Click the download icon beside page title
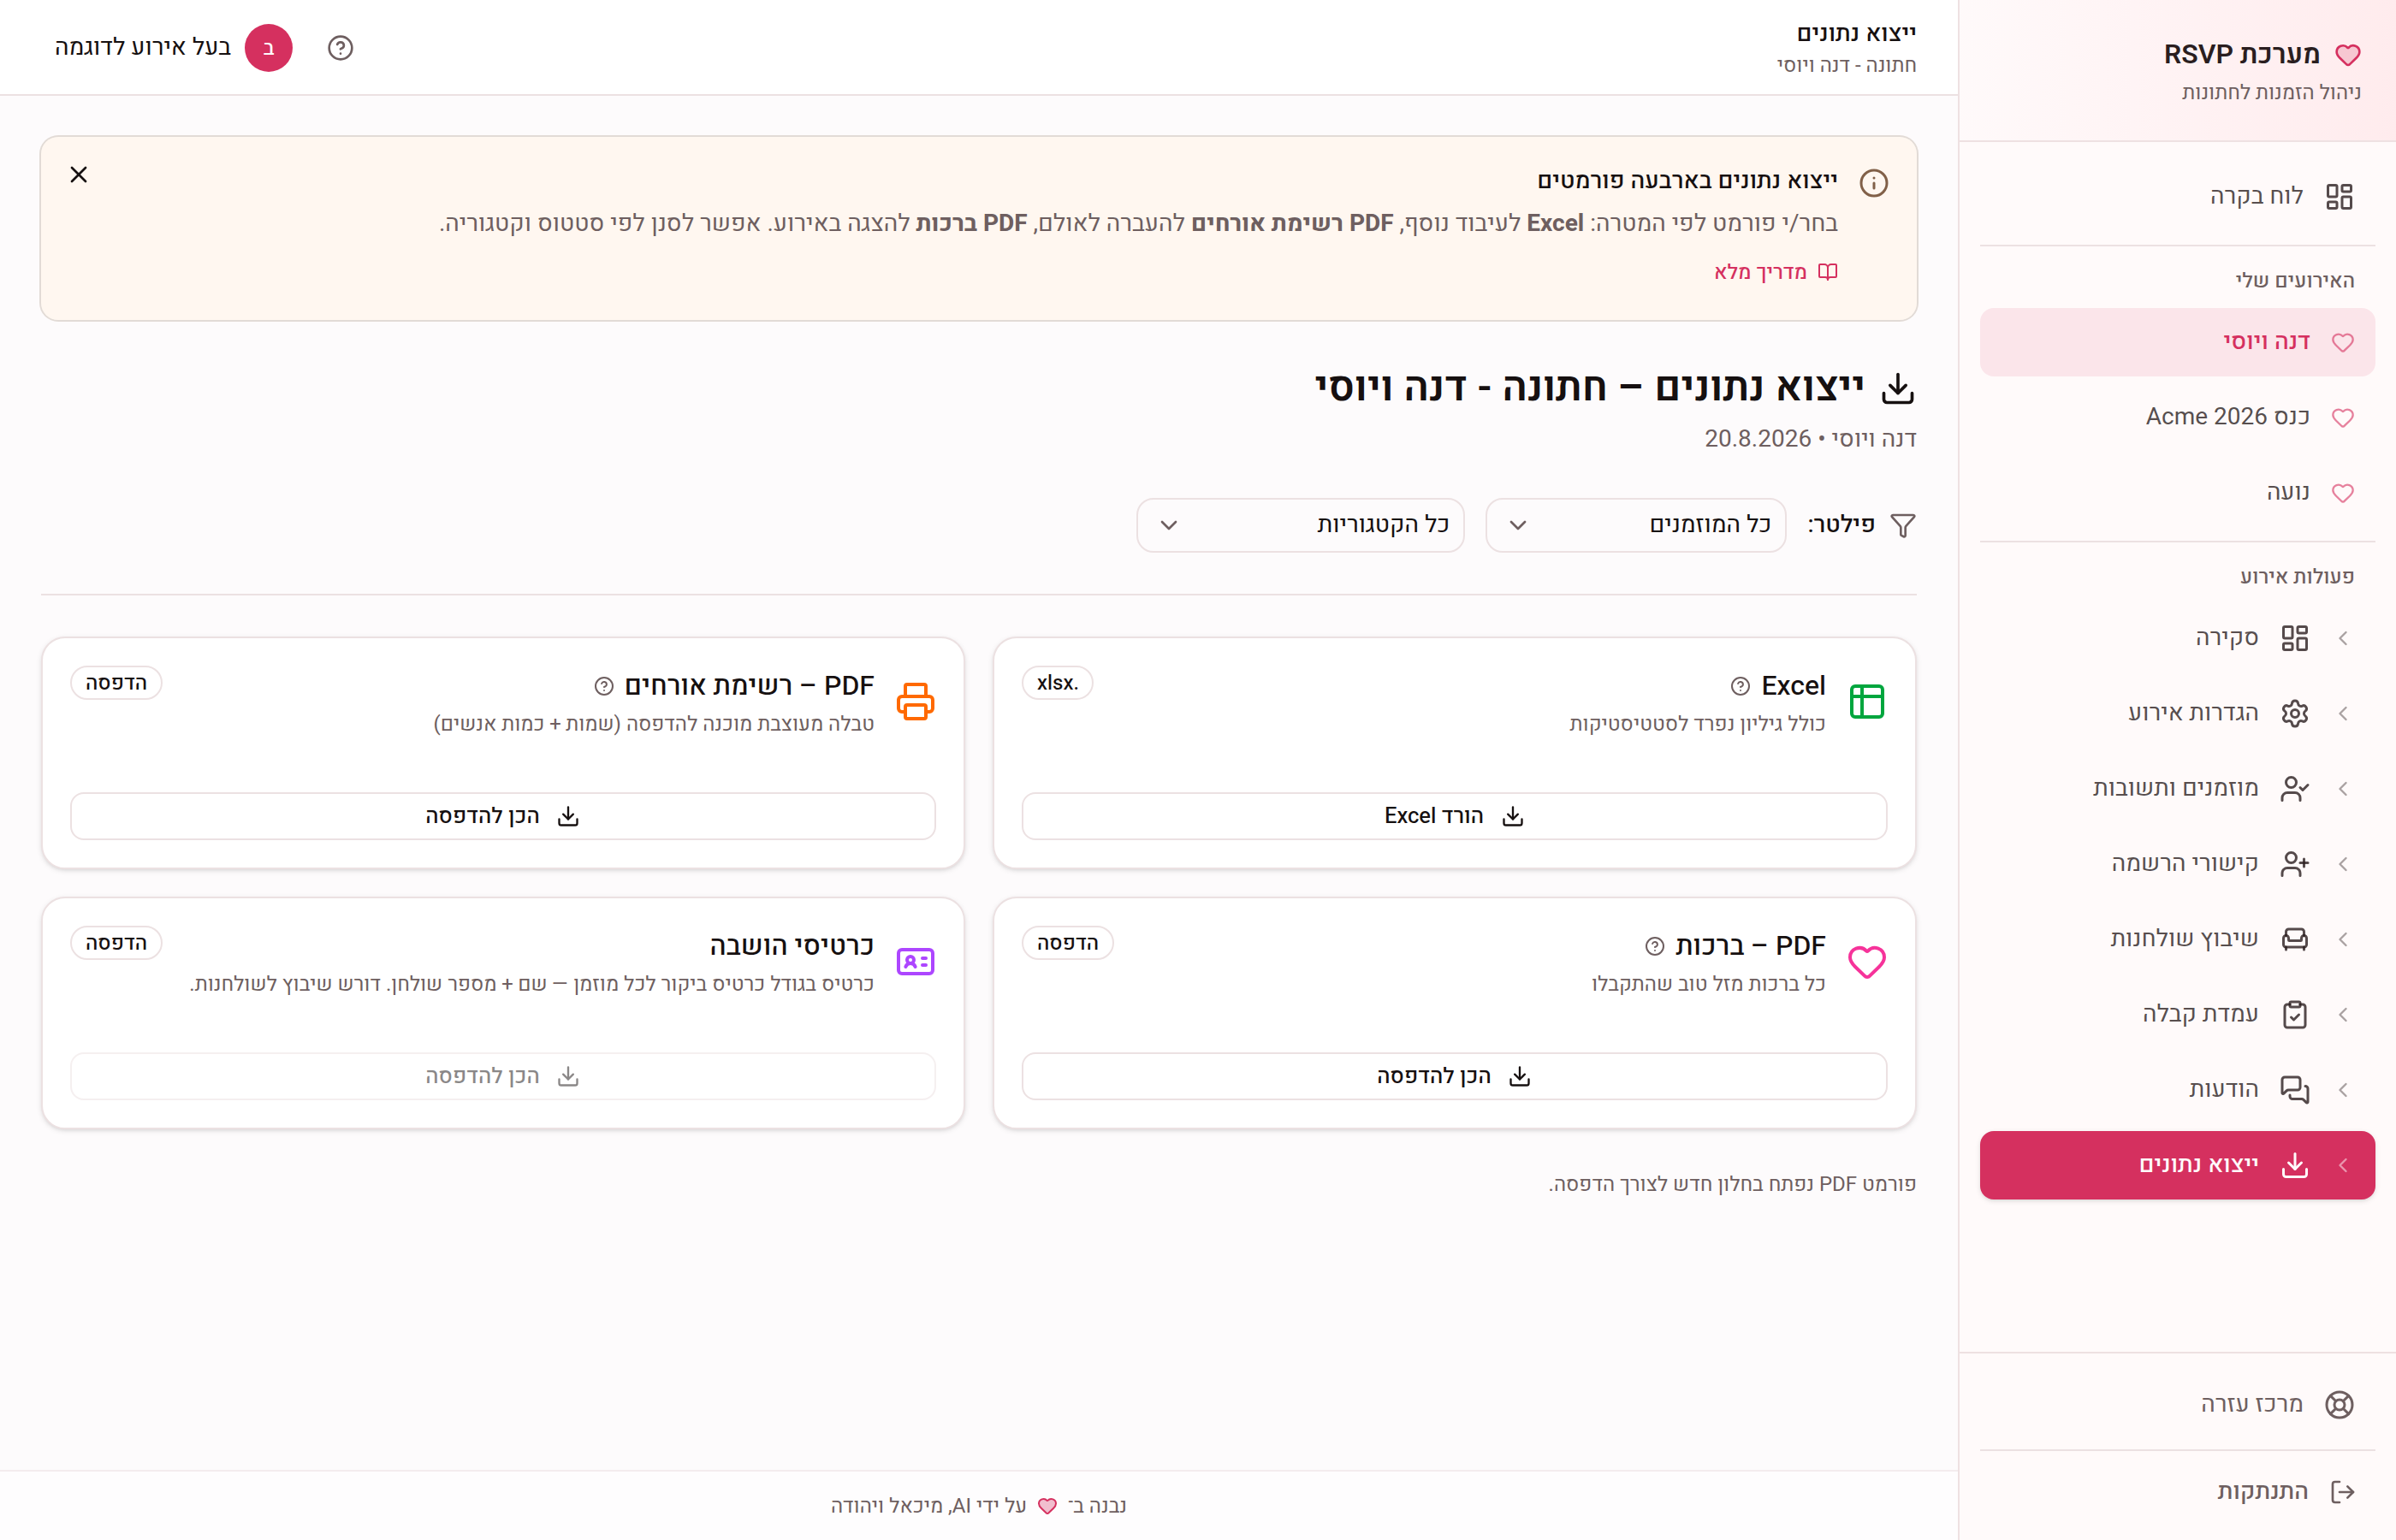Image resolution: width=2396 pixels, height=1540 pixels. [x=1897, y=388]
